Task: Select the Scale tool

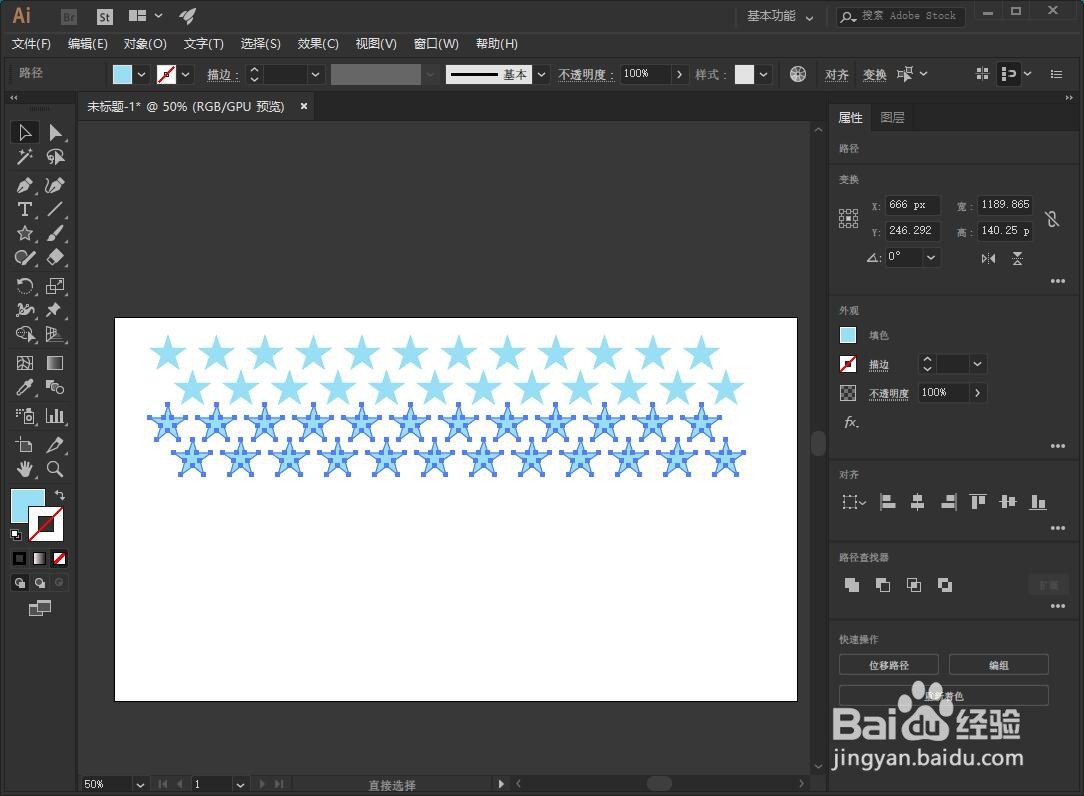Action: pos(55,286)
